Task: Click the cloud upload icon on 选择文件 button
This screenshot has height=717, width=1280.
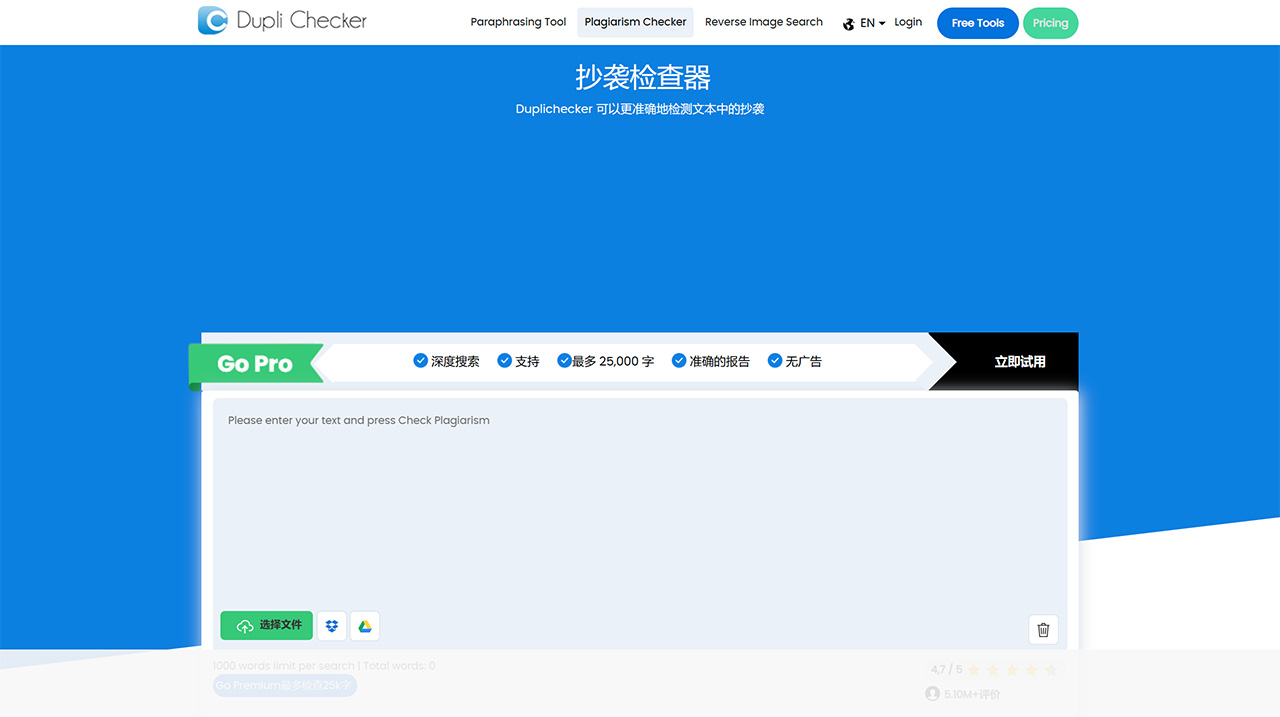Action: coord(244,625)
